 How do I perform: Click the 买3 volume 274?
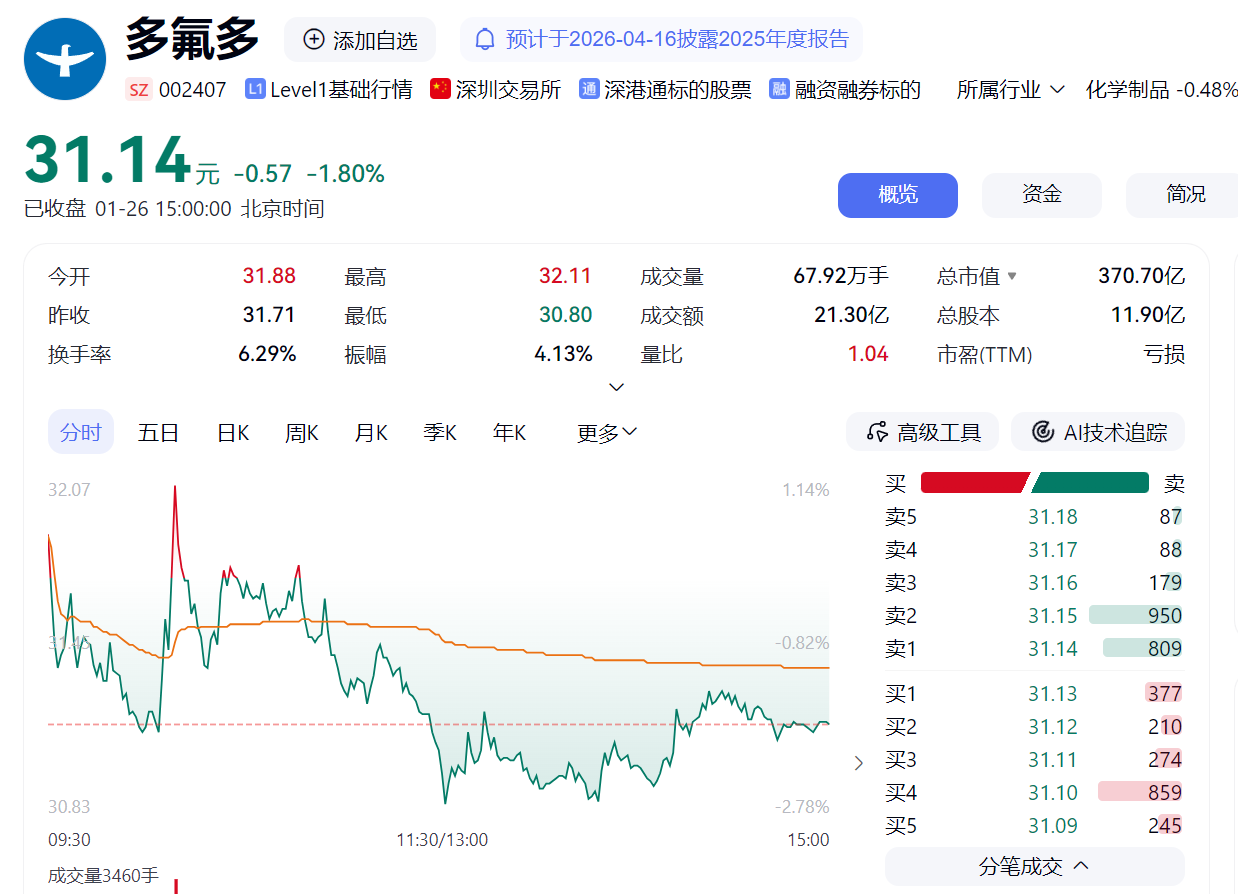click(x=1165, y=759)
